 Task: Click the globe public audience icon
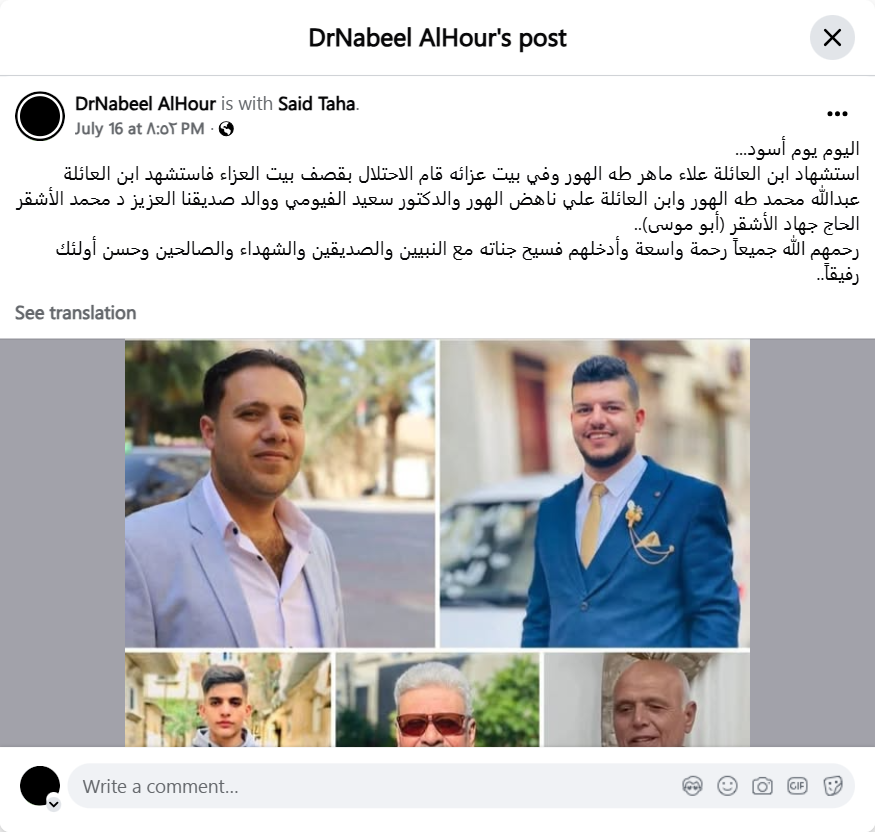point(226,129)
